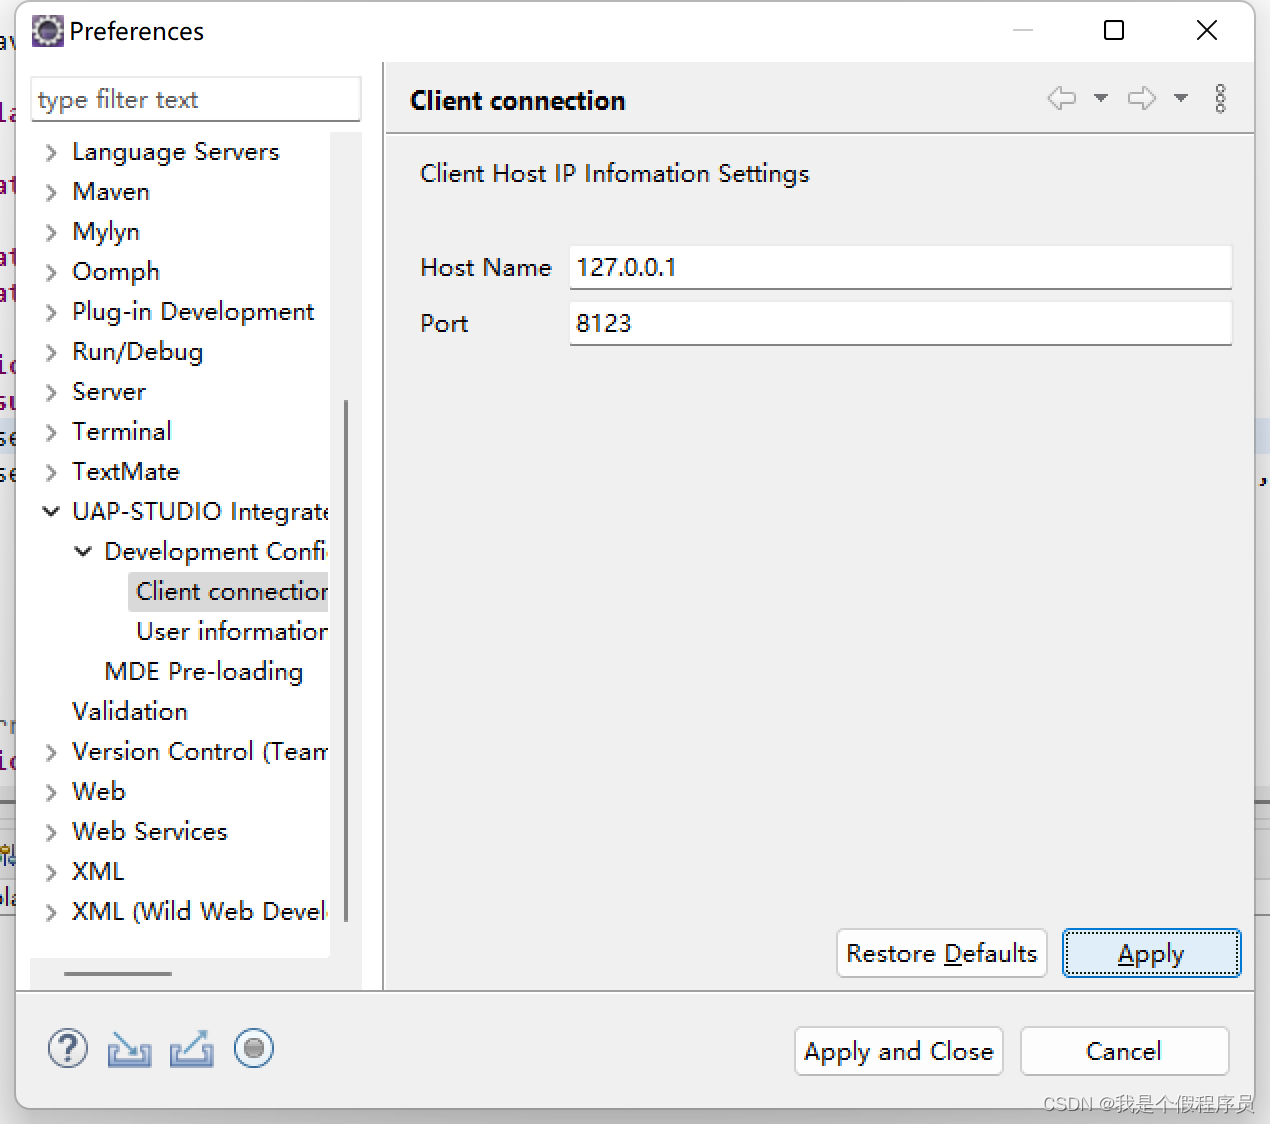
Task: Select the Plug-in Development label
Action: (x=193, y=311)
